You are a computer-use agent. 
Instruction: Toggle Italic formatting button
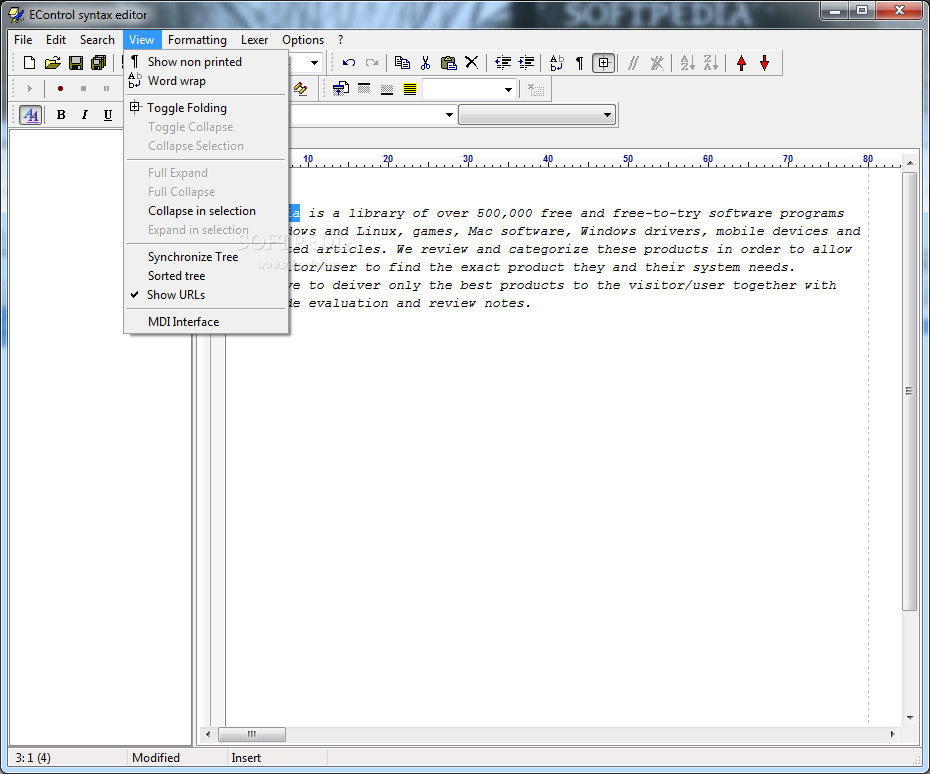84,115
